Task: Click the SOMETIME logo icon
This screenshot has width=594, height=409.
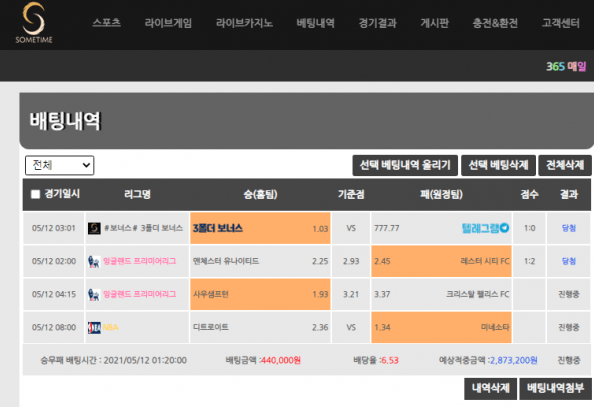Action: coord(34,22)
